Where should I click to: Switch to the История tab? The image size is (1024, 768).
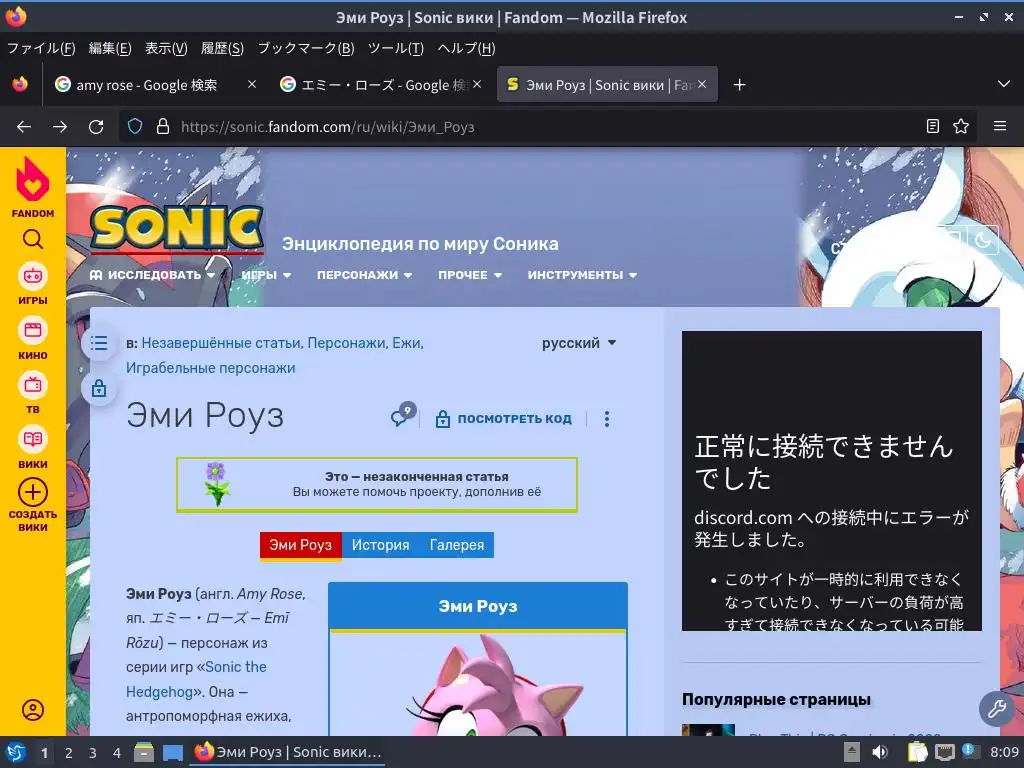[381, 545]
